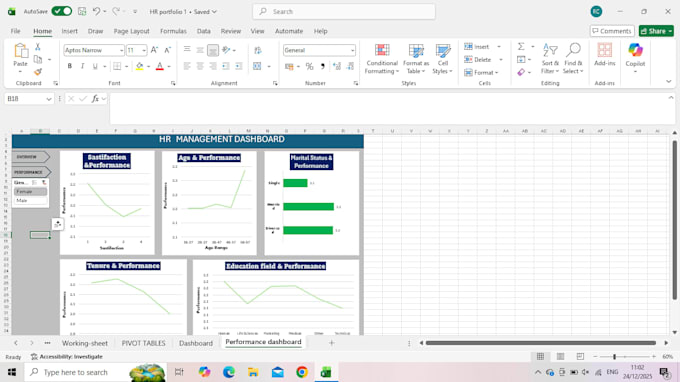Click the Percent Style icon
Screen dimensions: 680x382
309,66
